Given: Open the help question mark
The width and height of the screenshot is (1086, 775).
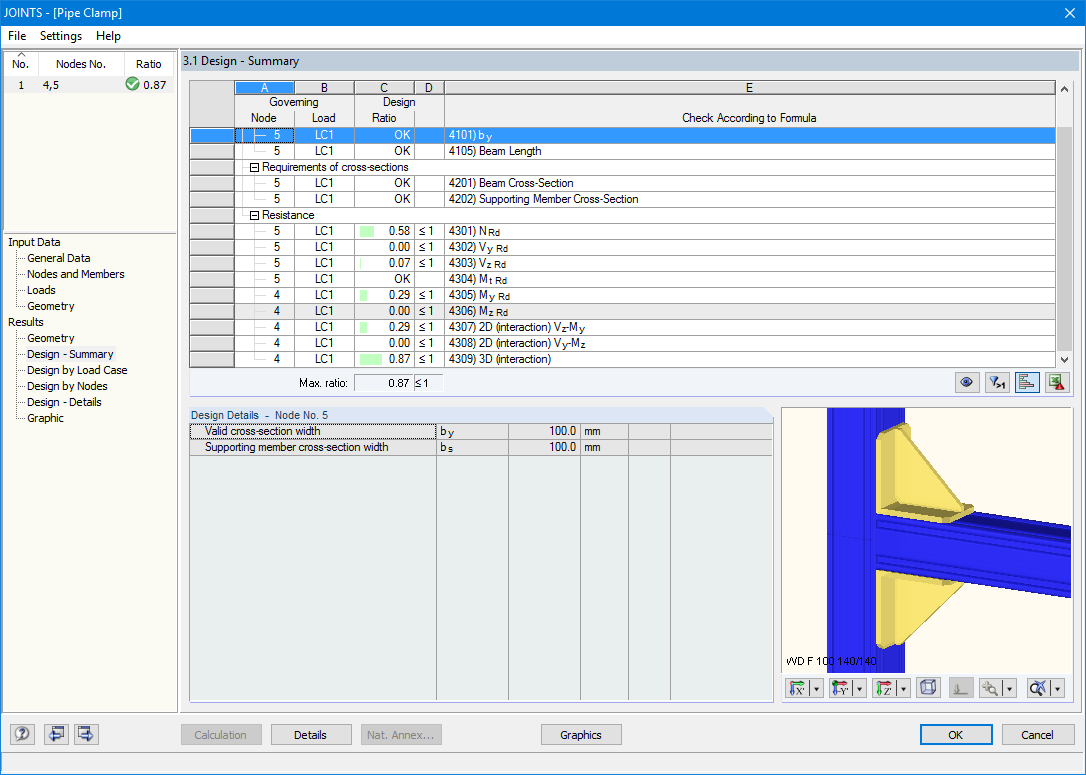Looking at the screenshot, I should 21,734.
